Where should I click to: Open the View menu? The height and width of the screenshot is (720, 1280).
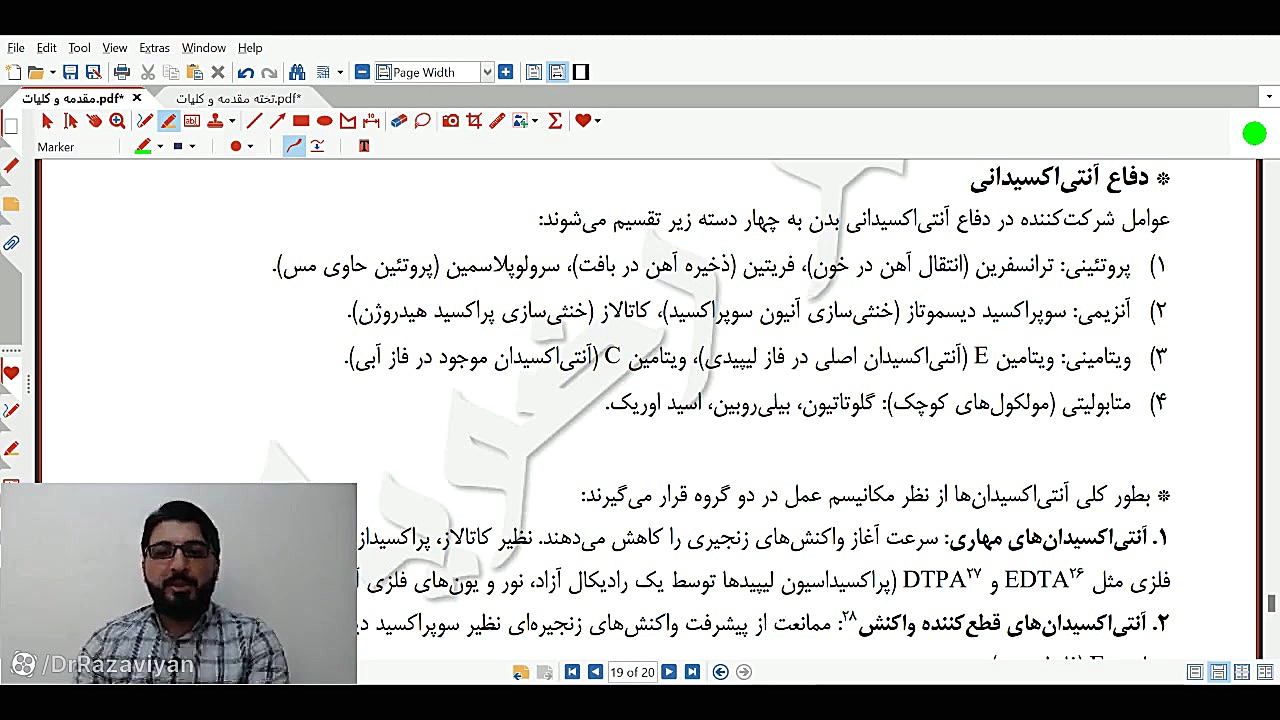click(115, 48)
